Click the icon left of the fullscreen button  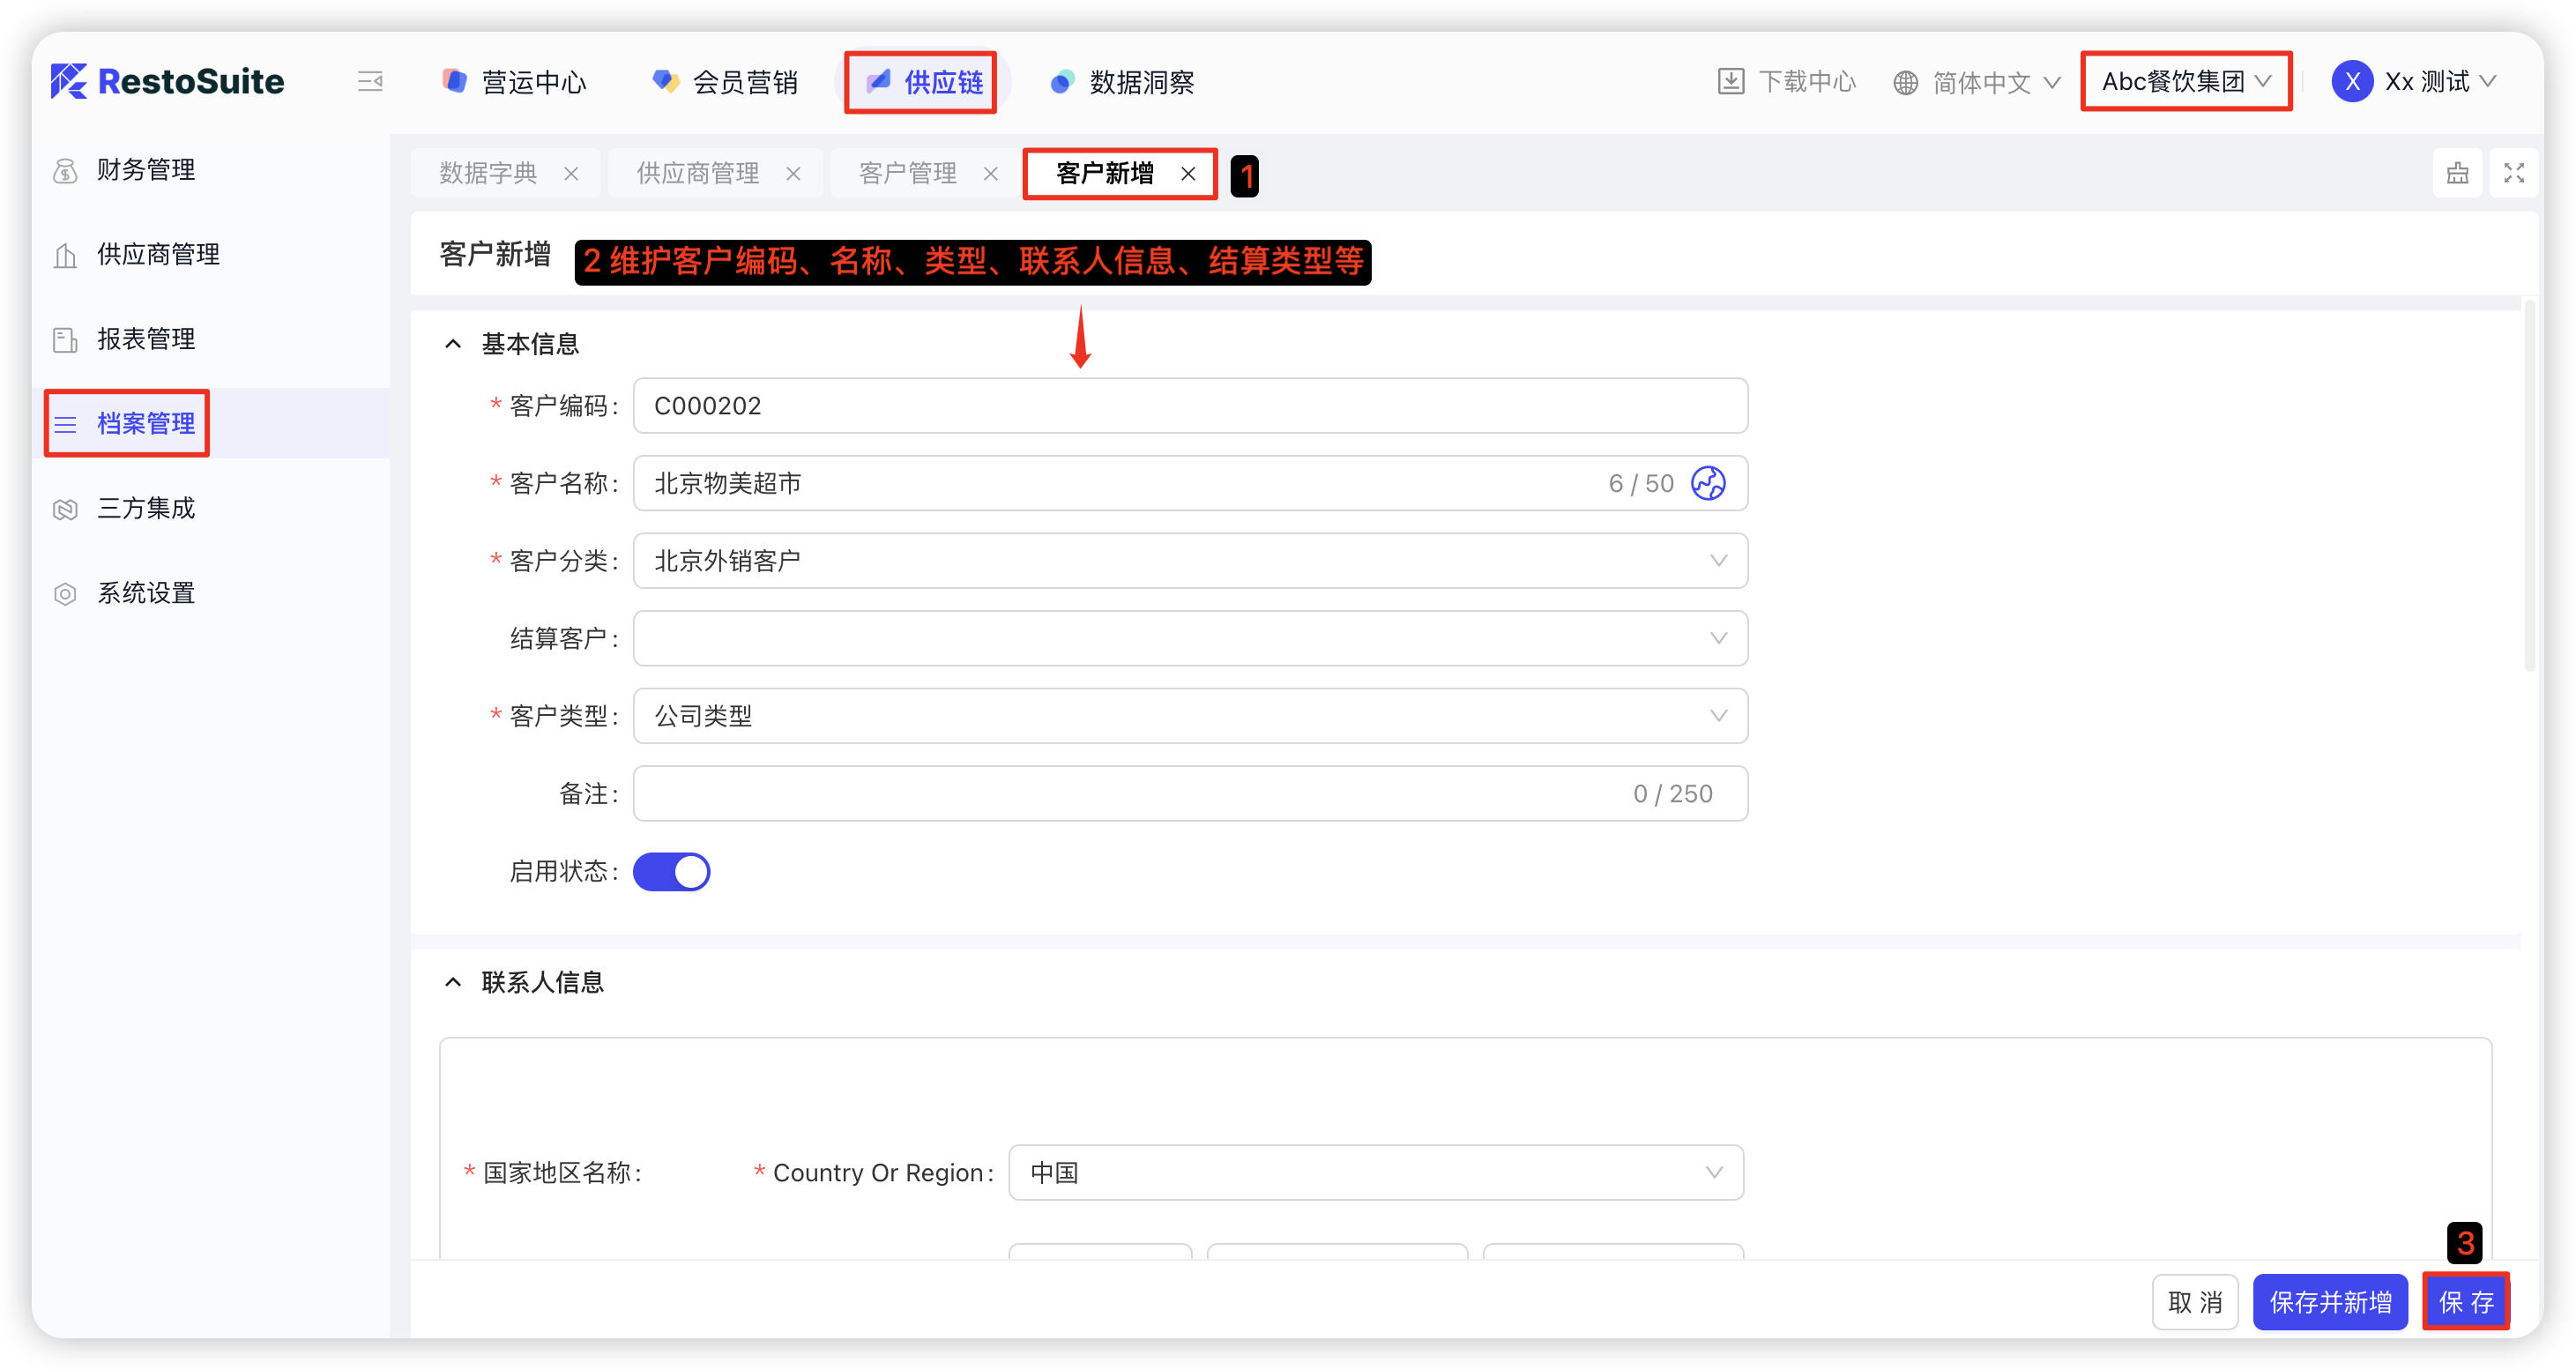pyautogui.click(x=2457, y=173)
